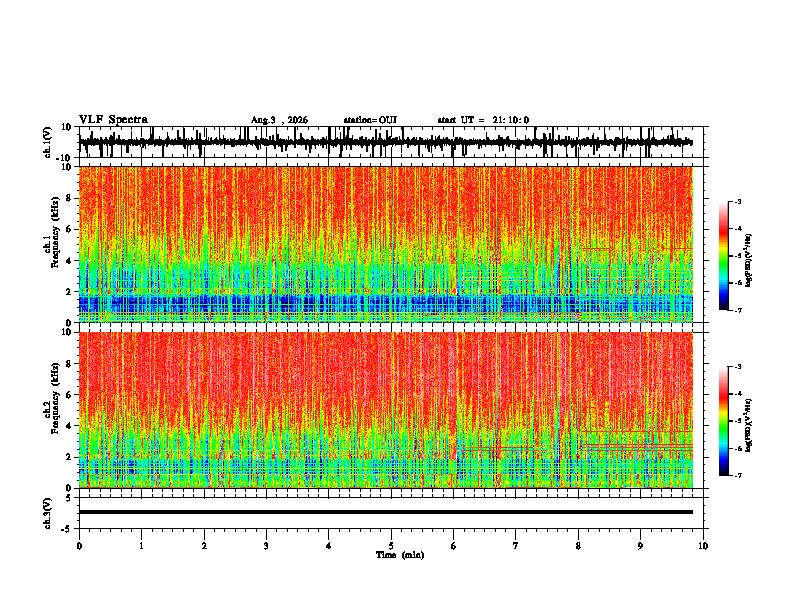Click the ch.2 color bar log(PSD) unit label
Viewport: 792px width, 612px height.
pos(749,425)
